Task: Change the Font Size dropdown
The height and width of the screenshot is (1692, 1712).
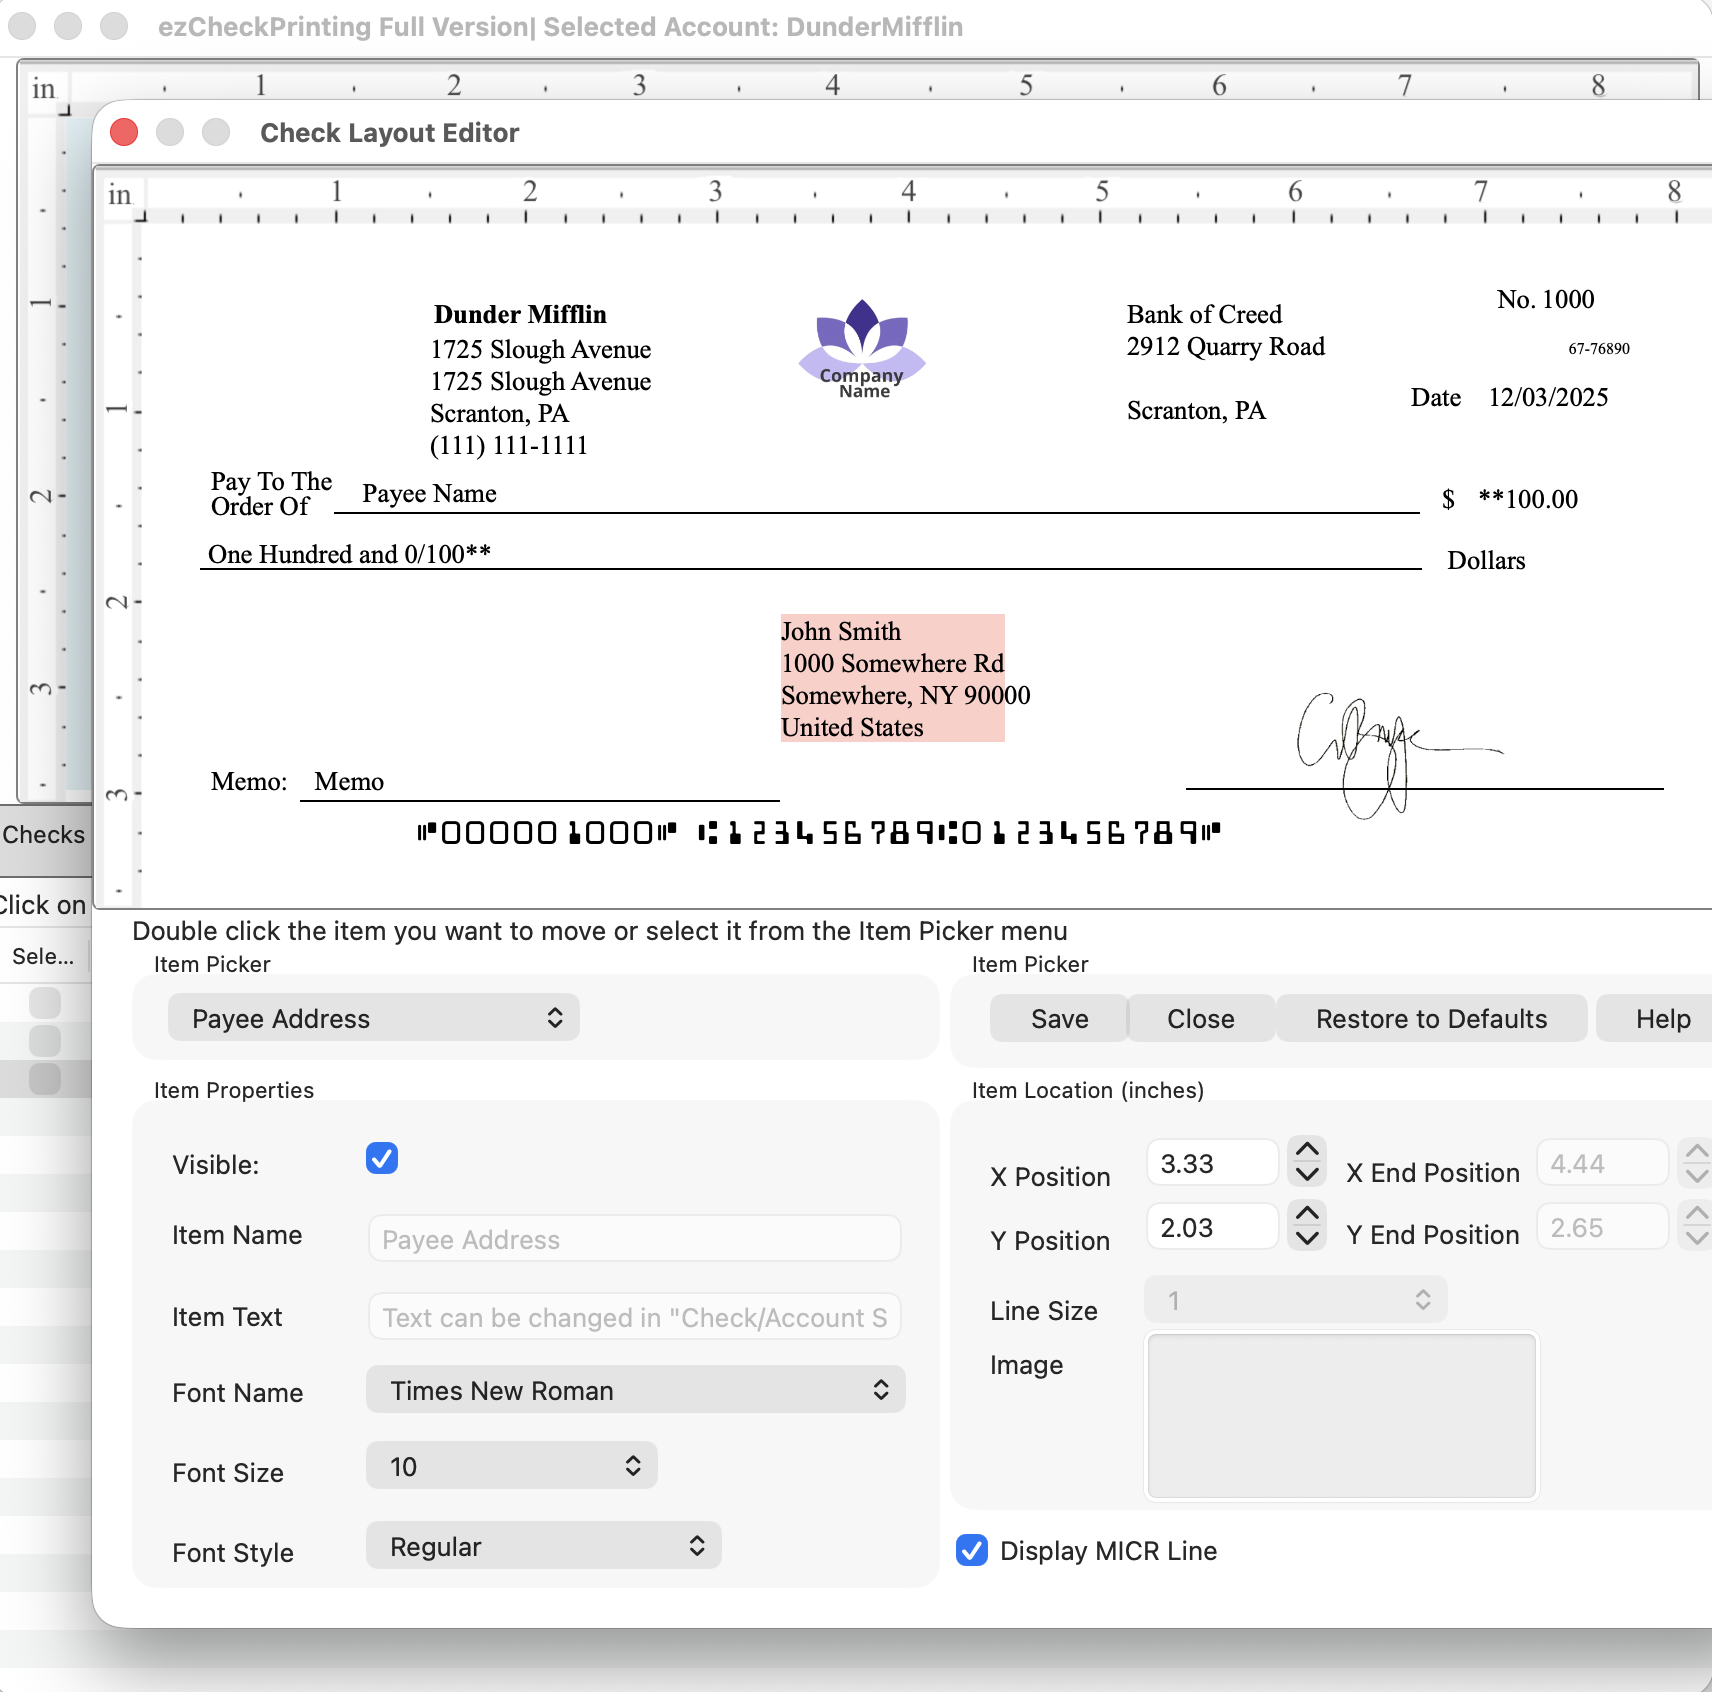Action: point(512,1466)
